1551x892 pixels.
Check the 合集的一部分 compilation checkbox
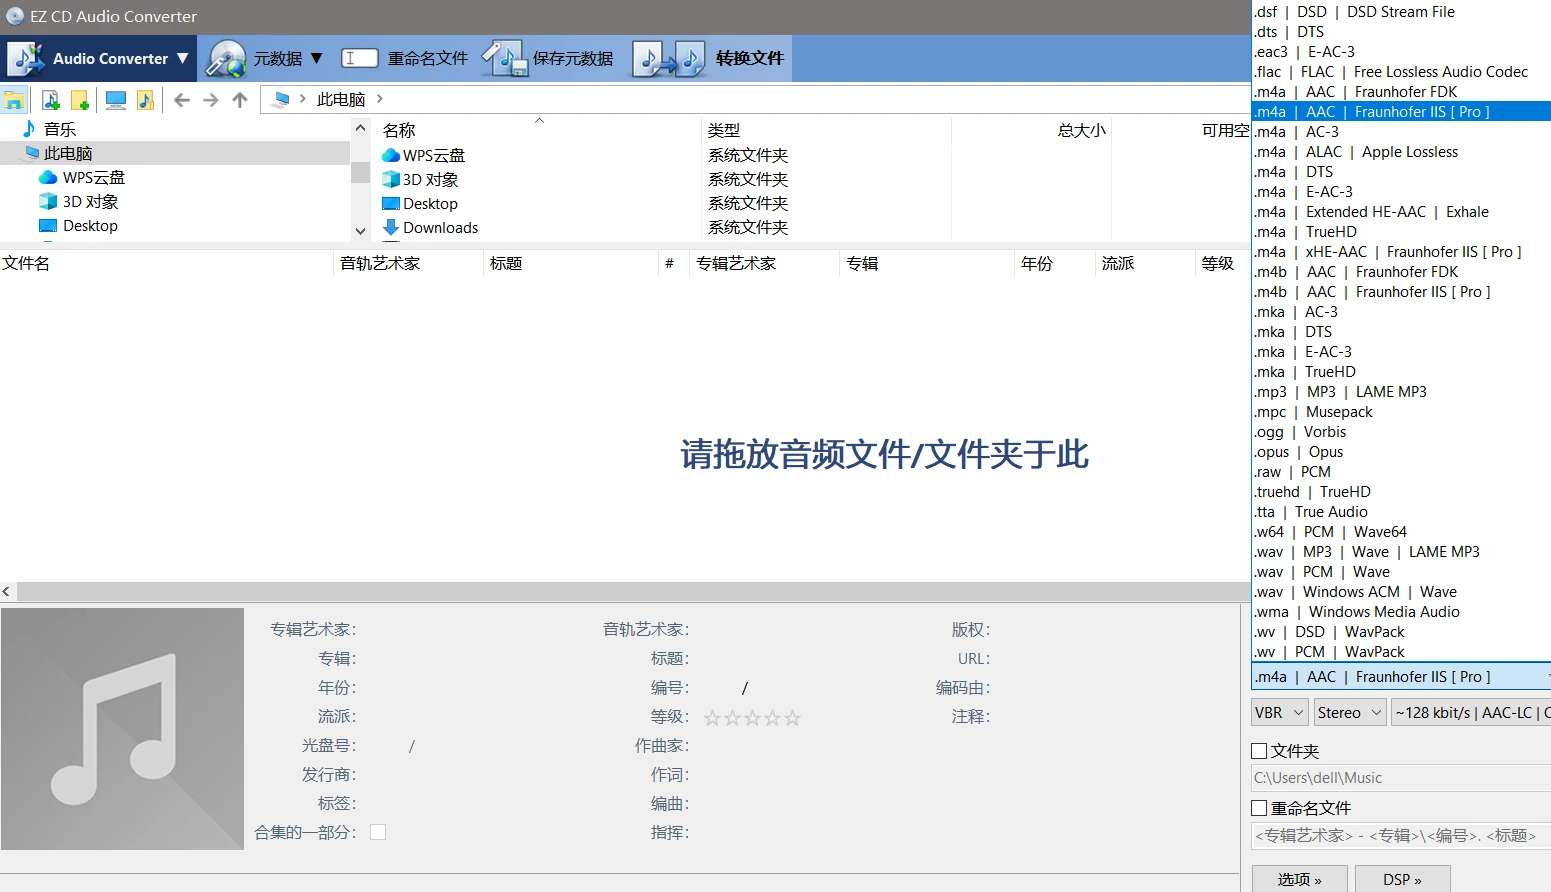[x=378, y=832]
